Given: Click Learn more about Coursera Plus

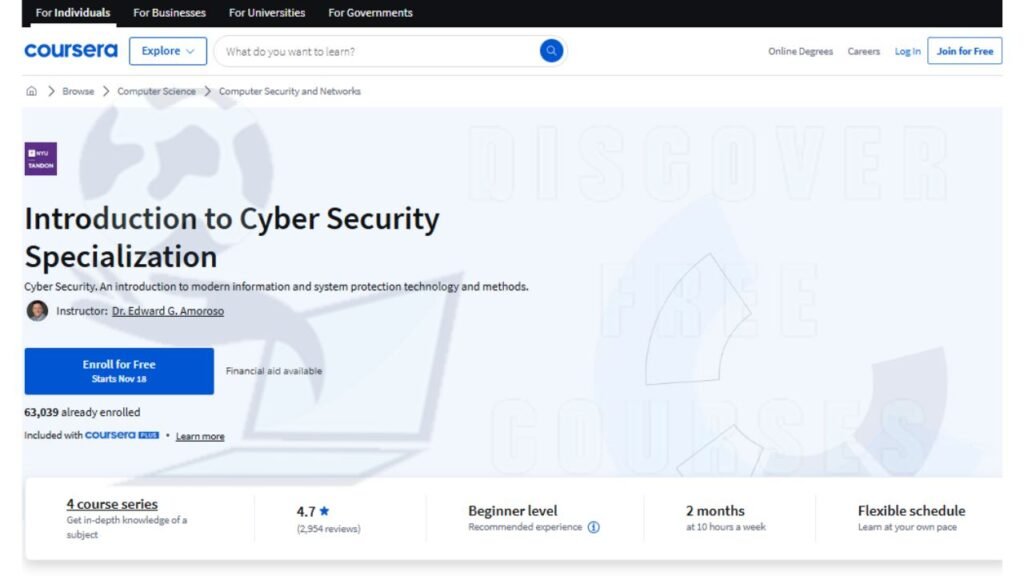Looking at the screenshot, I should (200, 436).
